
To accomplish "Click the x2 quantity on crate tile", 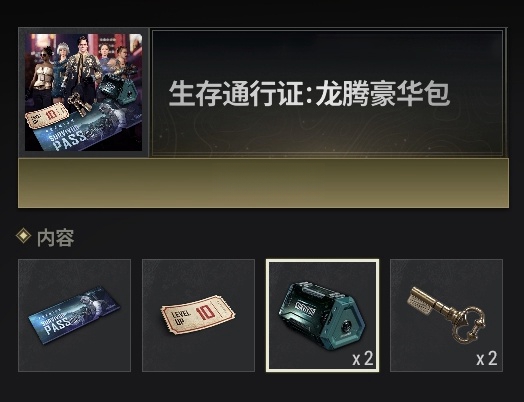I will (363, 359).
